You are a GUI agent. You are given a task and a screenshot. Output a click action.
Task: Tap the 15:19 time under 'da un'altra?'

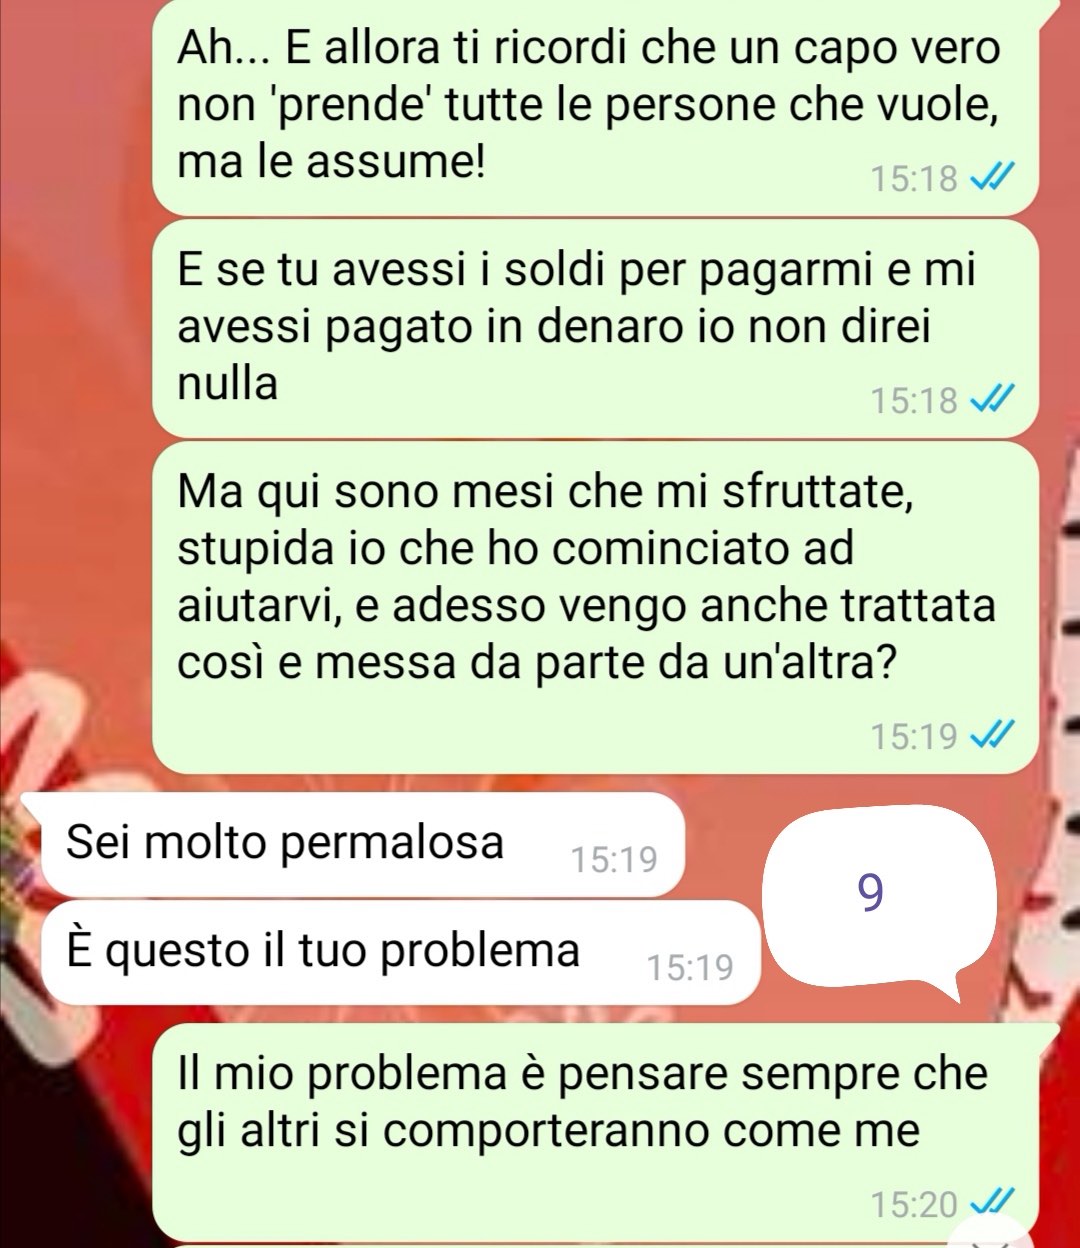[914, 738]
